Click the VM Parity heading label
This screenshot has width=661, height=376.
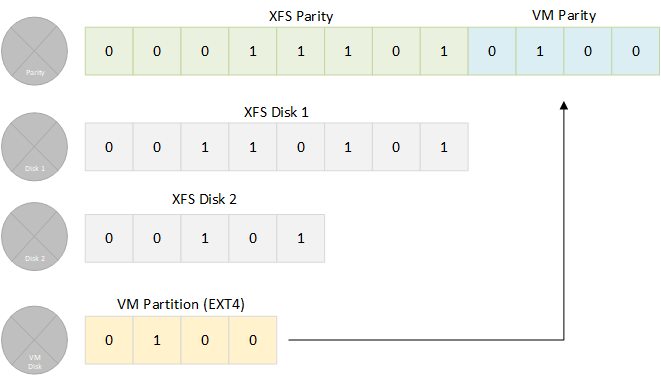point(564,16)
